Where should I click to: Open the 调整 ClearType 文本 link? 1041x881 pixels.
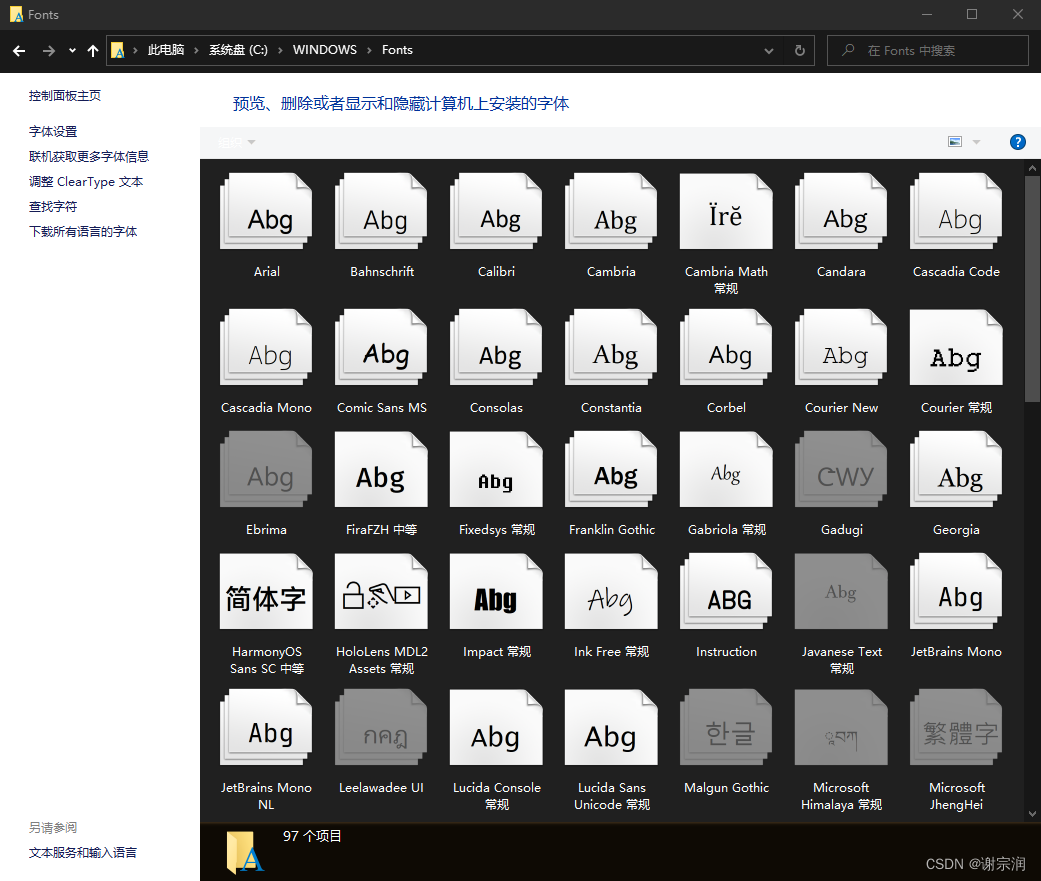tap(86, 181)
